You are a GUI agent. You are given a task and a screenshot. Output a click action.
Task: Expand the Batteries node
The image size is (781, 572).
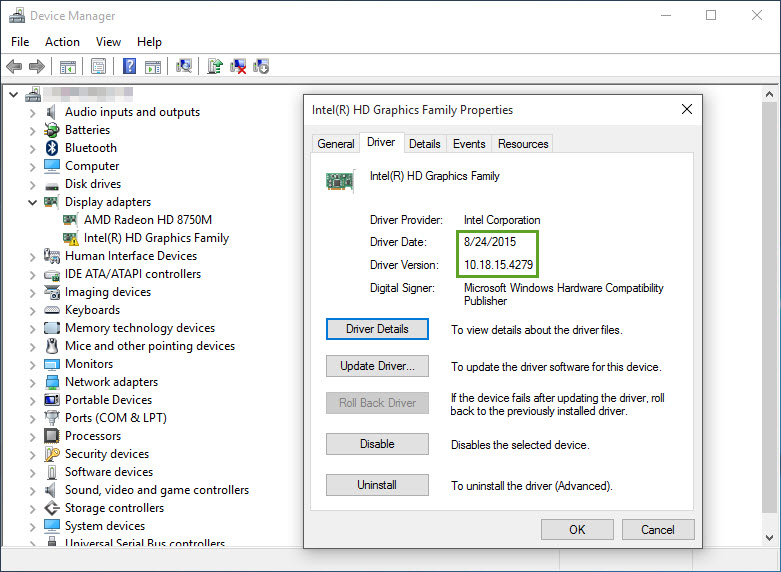pos(33,131)
